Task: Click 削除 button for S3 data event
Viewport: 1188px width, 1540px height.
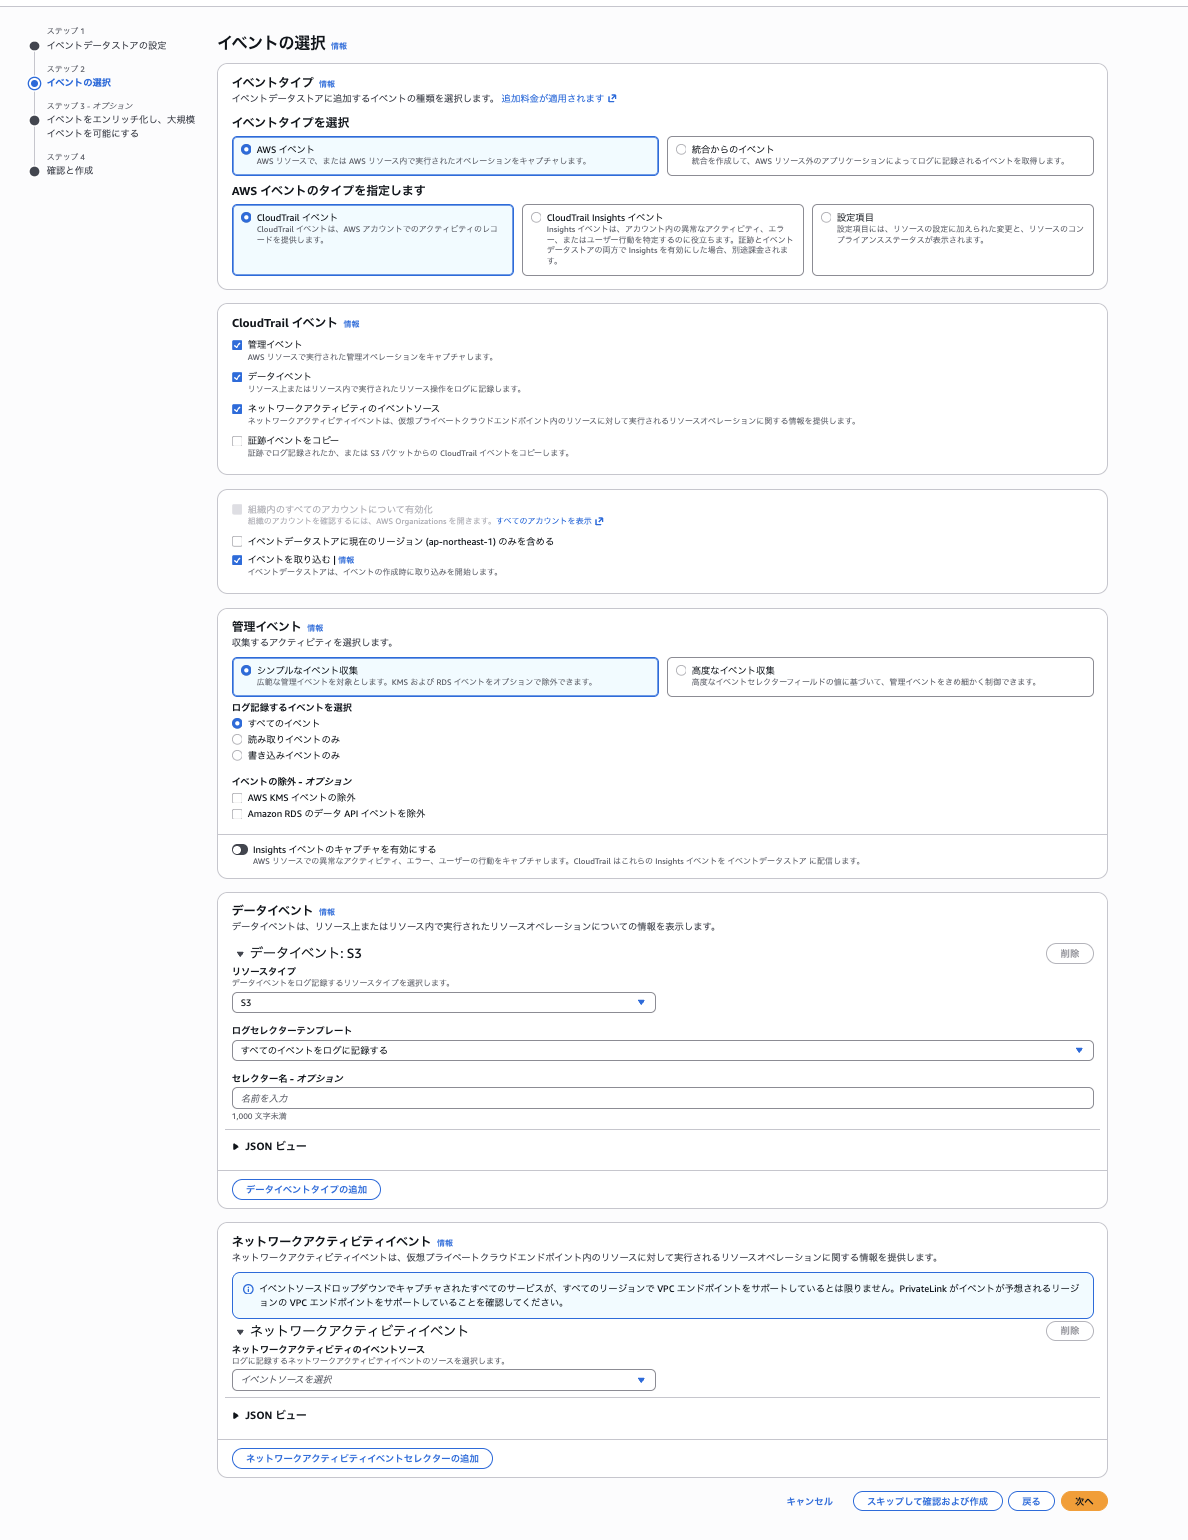Action: point(1069,954)
